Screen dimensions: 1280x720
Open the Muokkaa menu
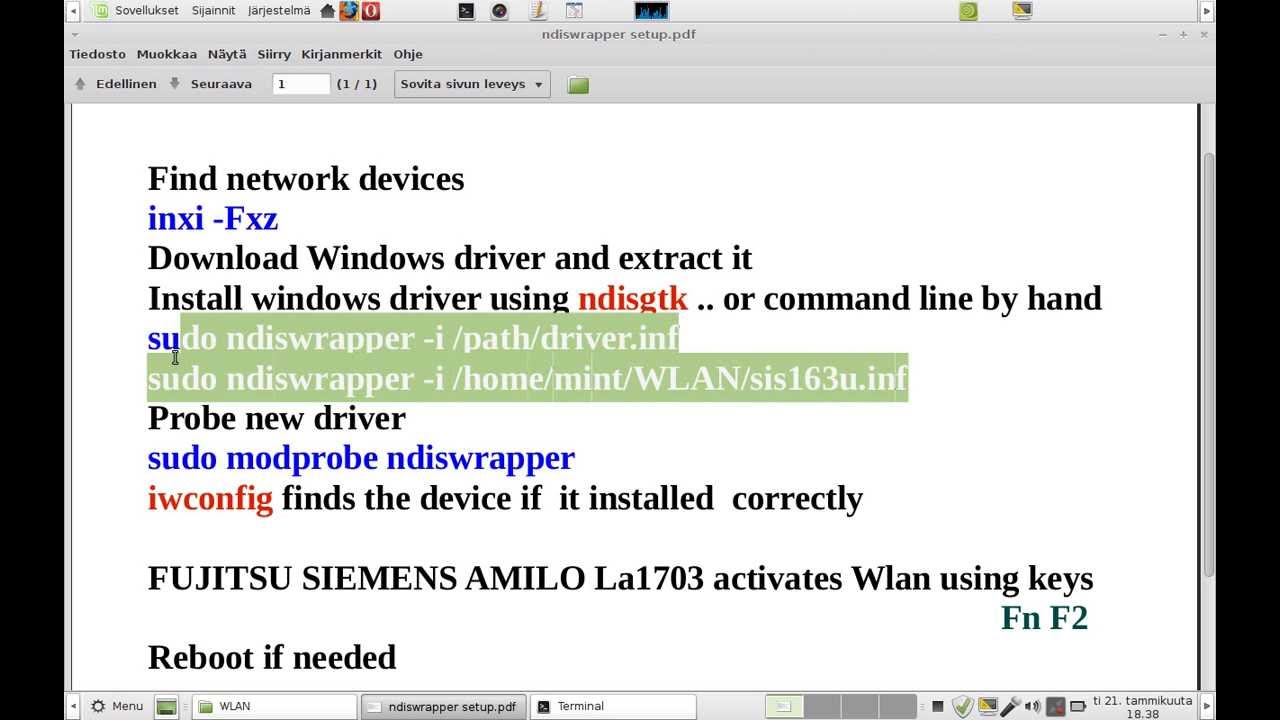point(167,54)
